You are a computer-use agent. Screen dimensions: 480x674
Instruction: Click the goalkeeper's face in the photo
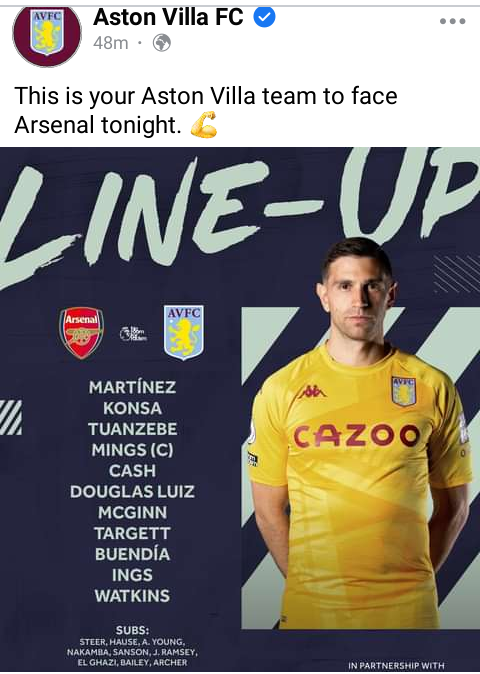click(357, 301)
